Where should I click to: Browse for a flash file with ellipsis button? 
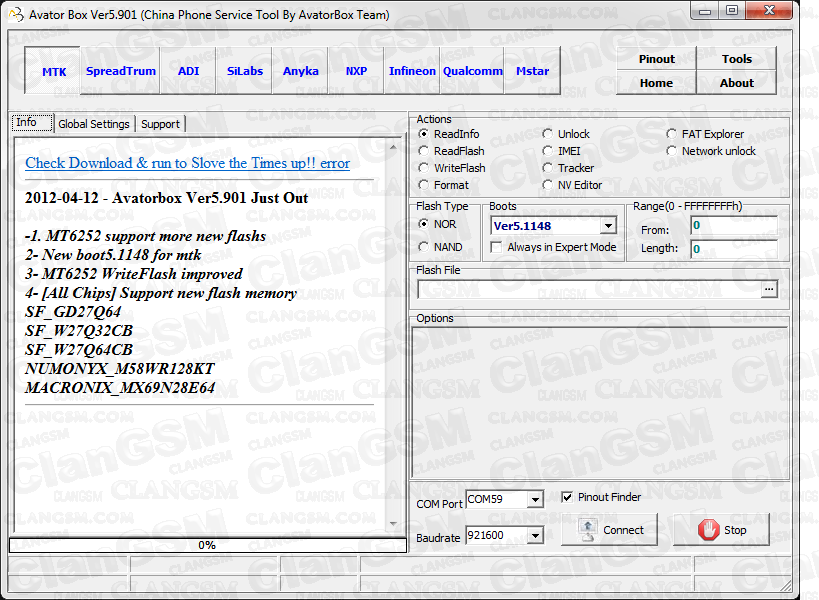click(x=769, y=289)
